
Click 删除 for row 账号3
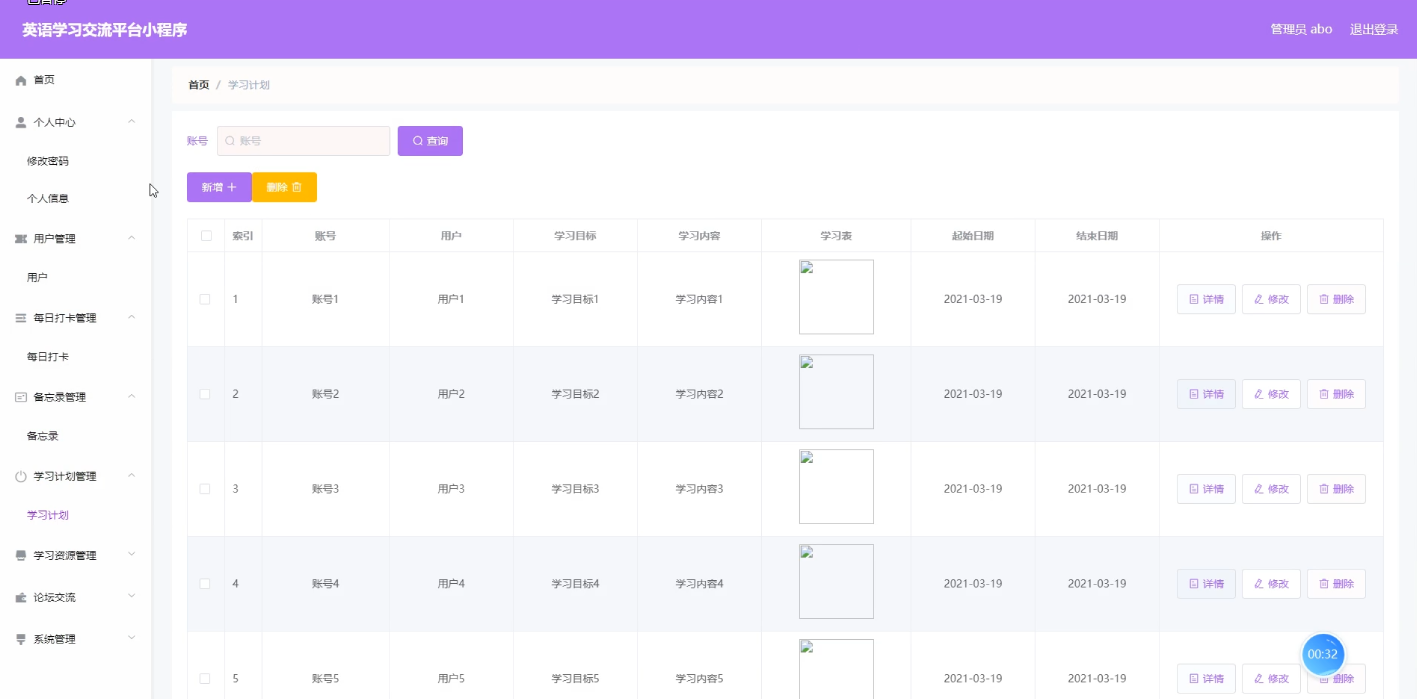[1336, 489]
